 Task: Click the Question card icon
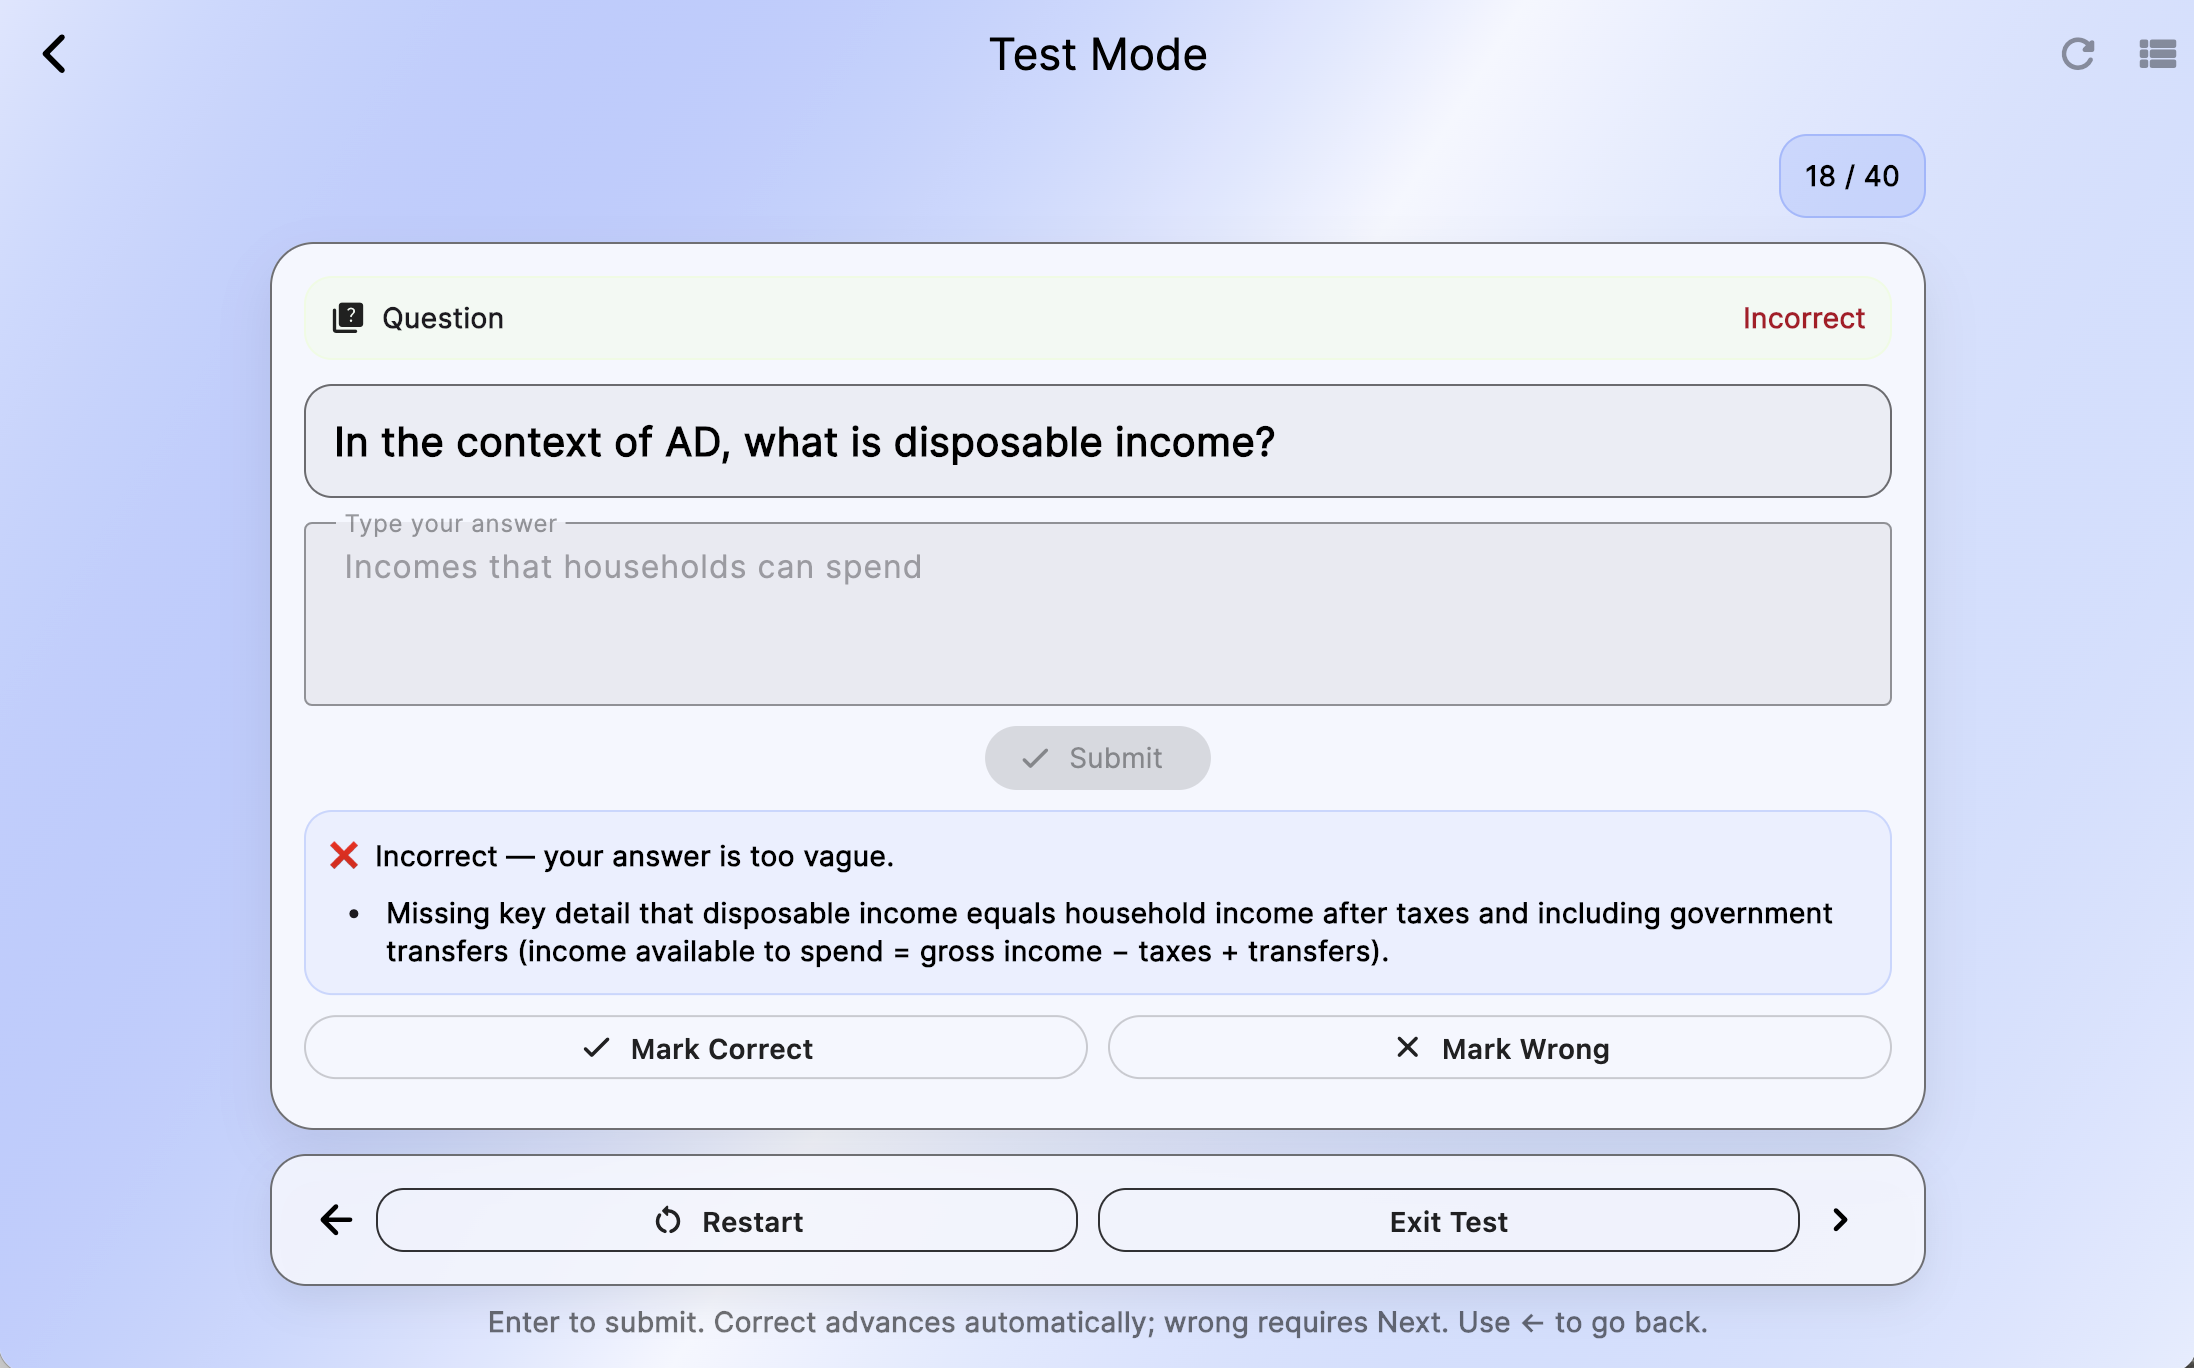coord(347,318)
